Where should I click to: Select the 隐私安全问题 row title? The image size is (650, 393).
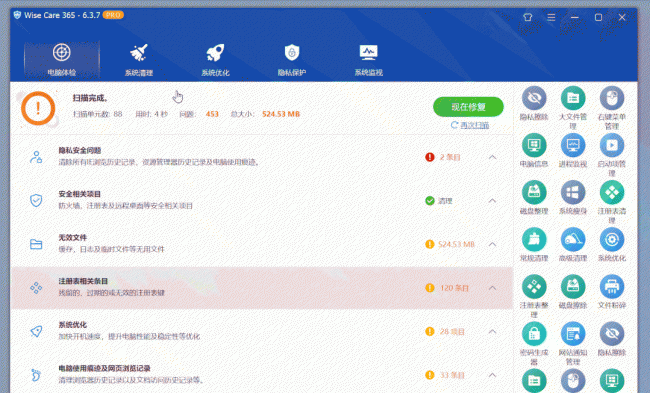coord(80,150)
